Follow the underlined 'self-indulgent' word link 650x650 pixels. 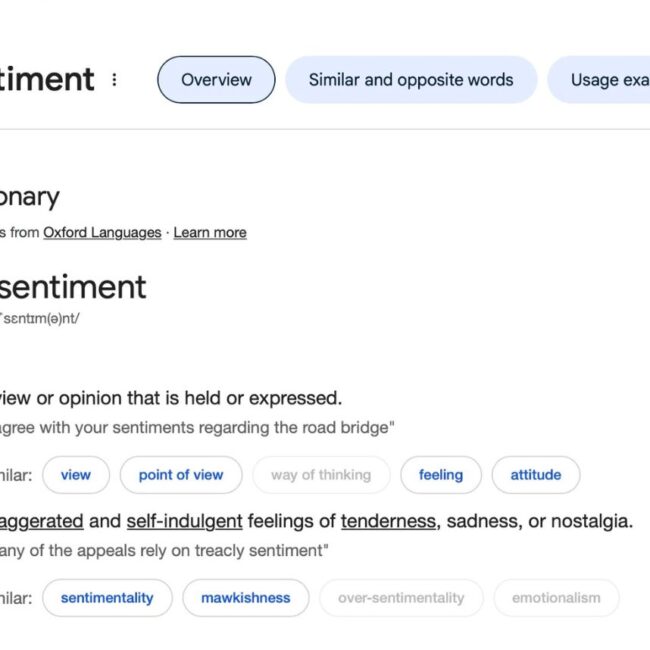click(185, 521)
